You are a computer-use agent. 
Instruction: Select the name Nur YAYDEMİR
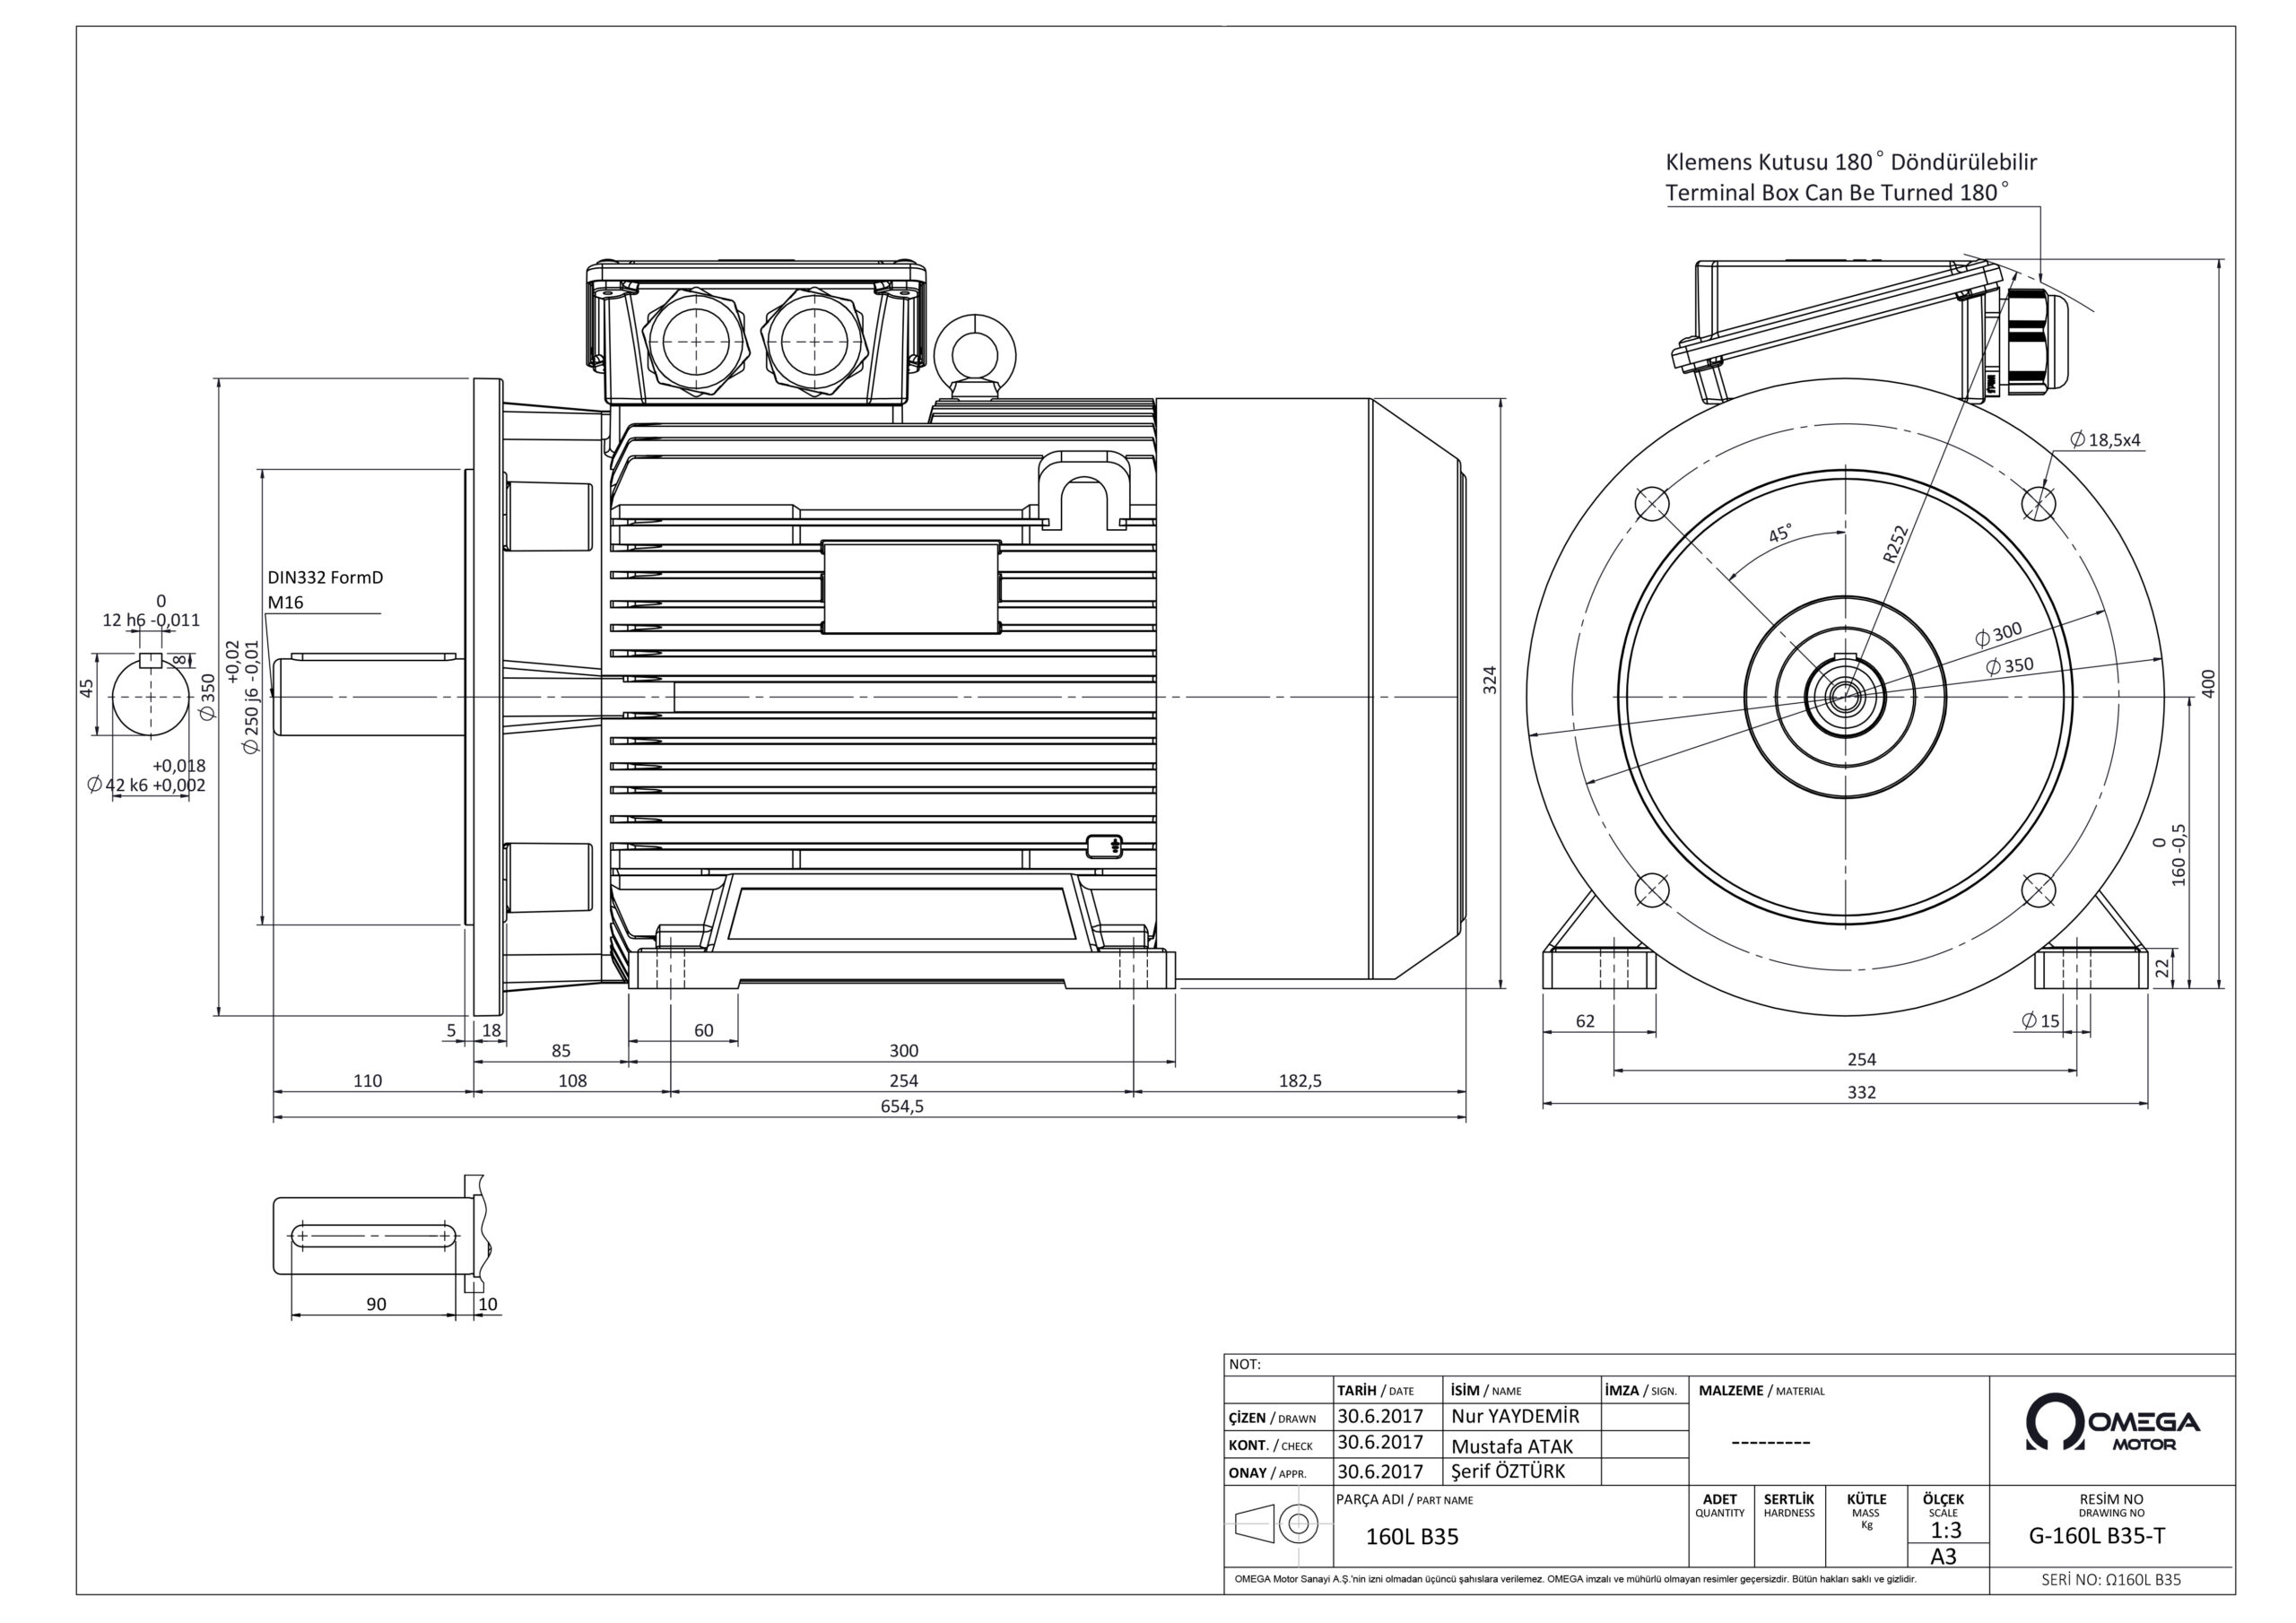coord(1515,1417)
